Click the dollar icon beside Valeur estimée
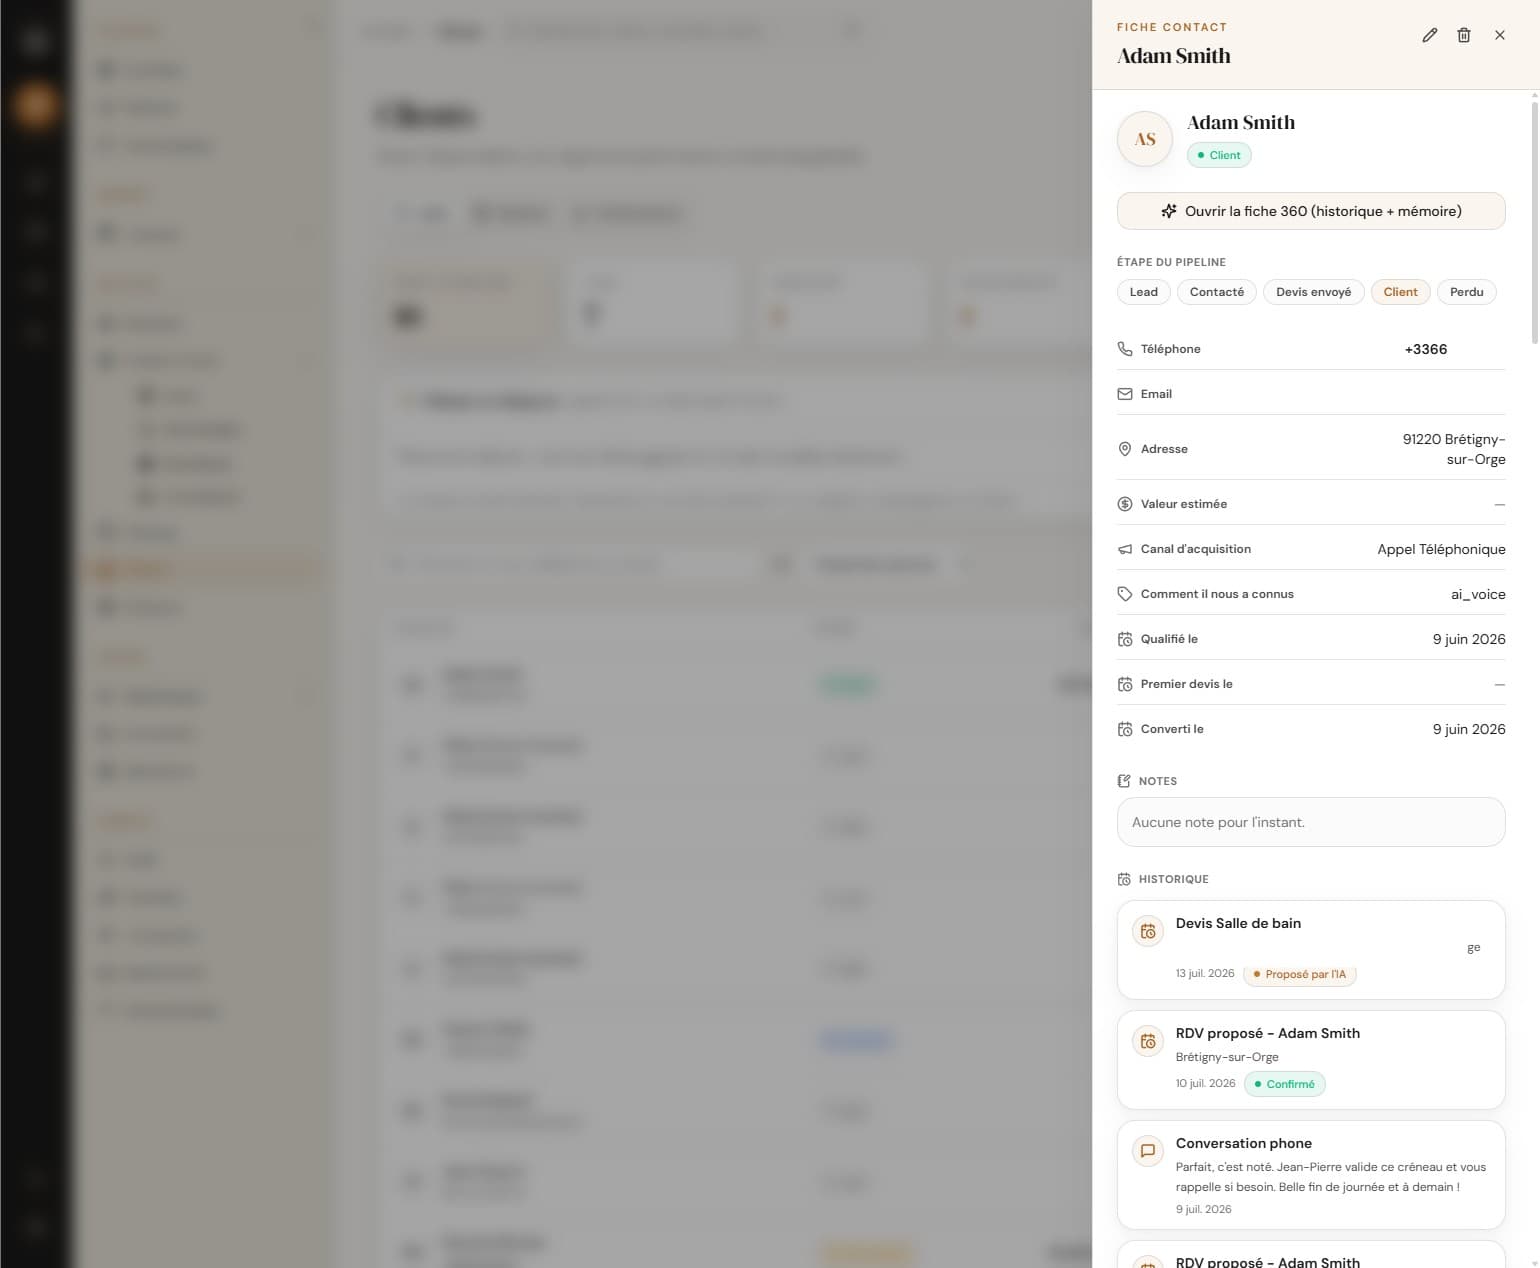Image resolution: width=1540 pixels, height=1268 pixels. 1125,504
